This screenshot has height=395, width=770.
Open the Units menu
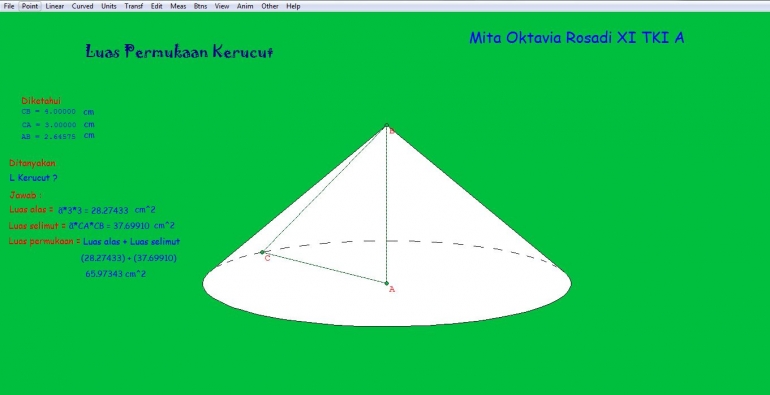point(109,6)
